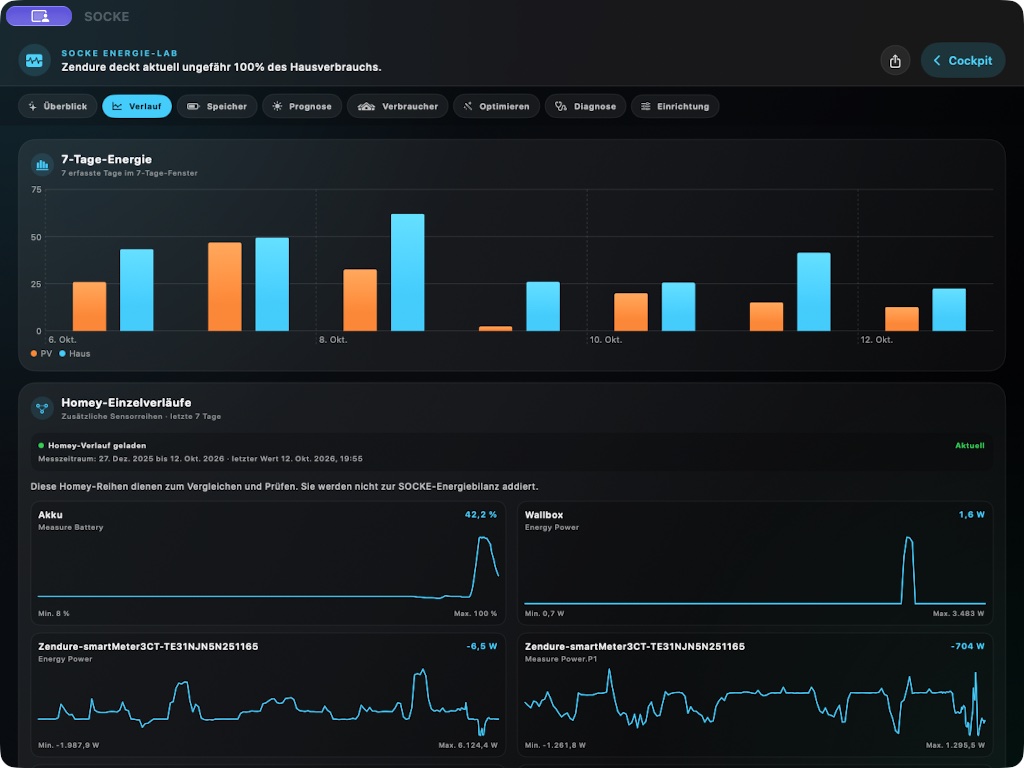Switch to the Optimieren tab
This screenshot has height=768, width=1024.
tap(496, 106)
